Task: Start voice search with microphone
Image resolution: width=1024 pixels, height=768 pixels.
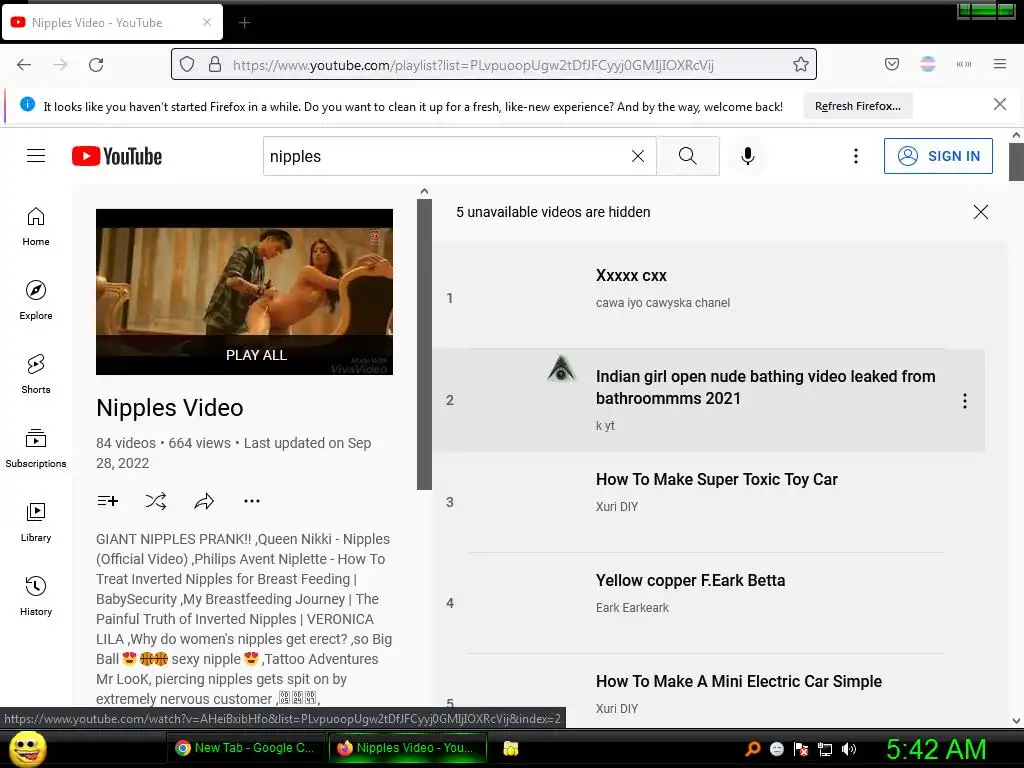Action: (748, 156)
